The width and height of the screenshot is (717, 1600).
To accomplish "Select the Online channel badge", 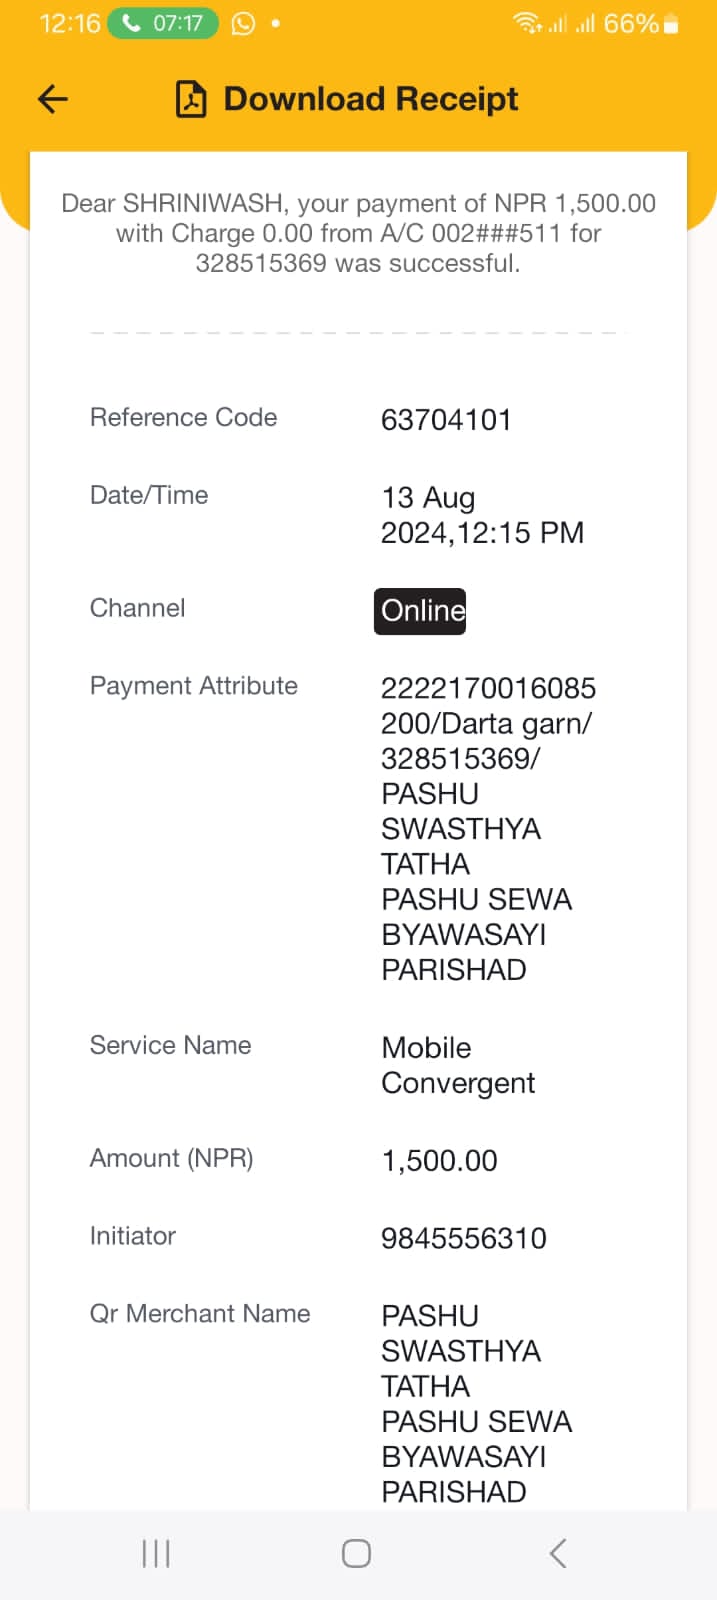I will click(420, 611).
